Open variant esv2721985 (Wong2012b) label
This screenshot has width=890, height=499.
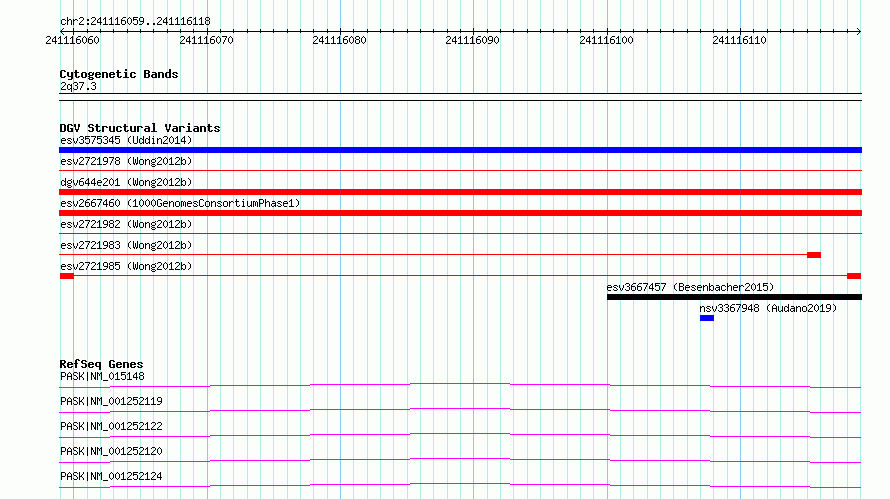pos(126,266)
